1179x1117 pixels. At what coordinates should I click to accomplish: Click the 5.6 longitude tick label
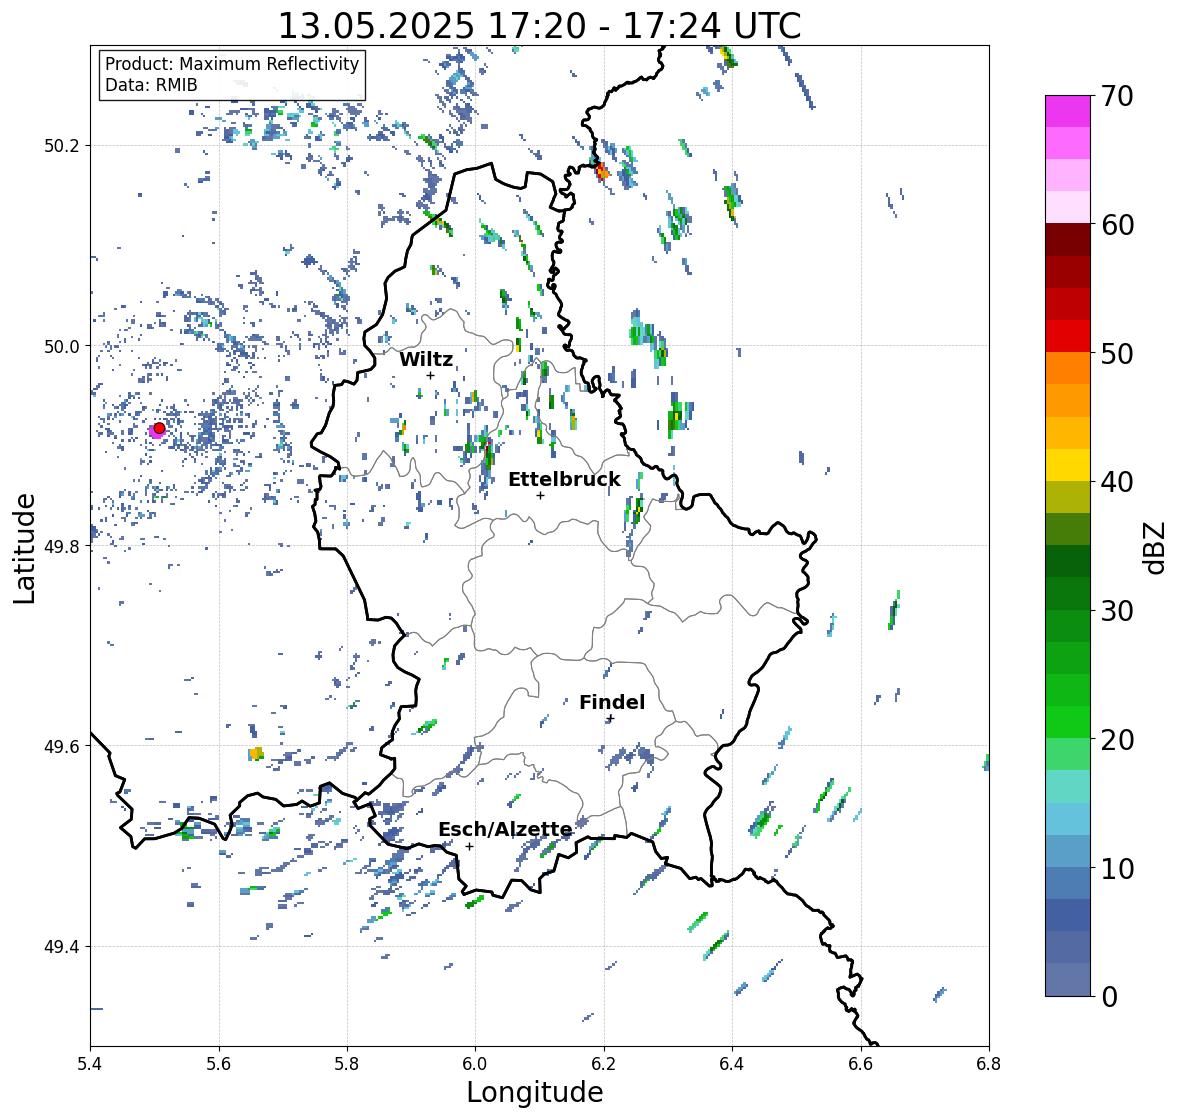[219, 1063]
